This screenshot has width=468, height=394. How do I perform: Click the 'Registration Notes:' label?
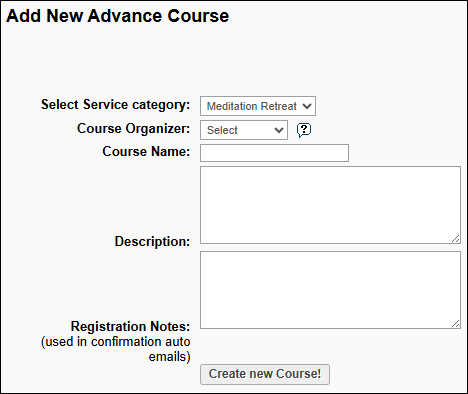(130, 326)
